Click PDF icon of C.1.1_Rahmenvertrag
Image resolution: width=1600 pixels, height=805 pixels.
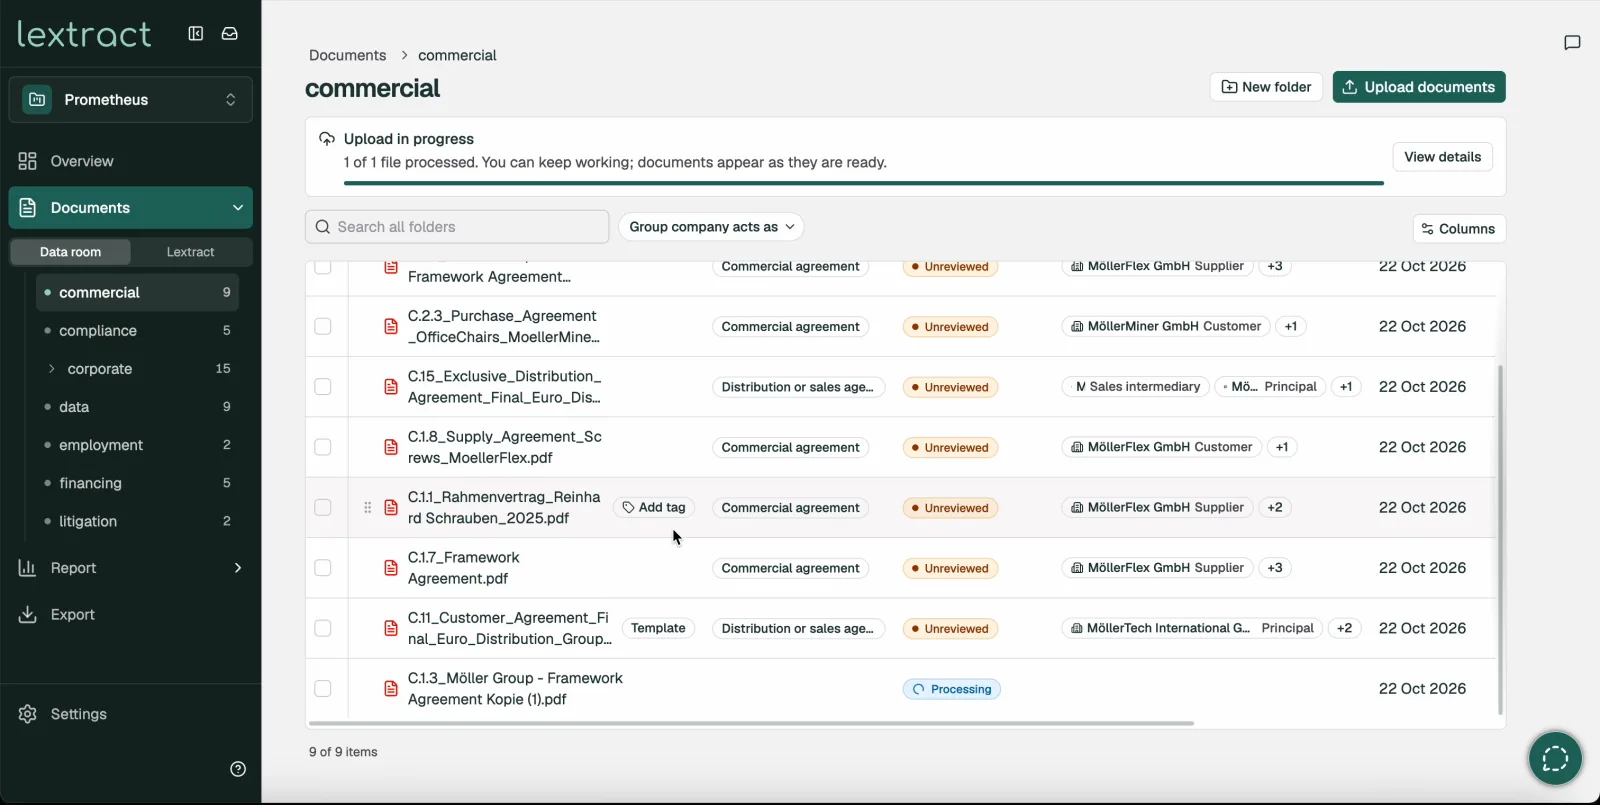(x=391, y=508)
